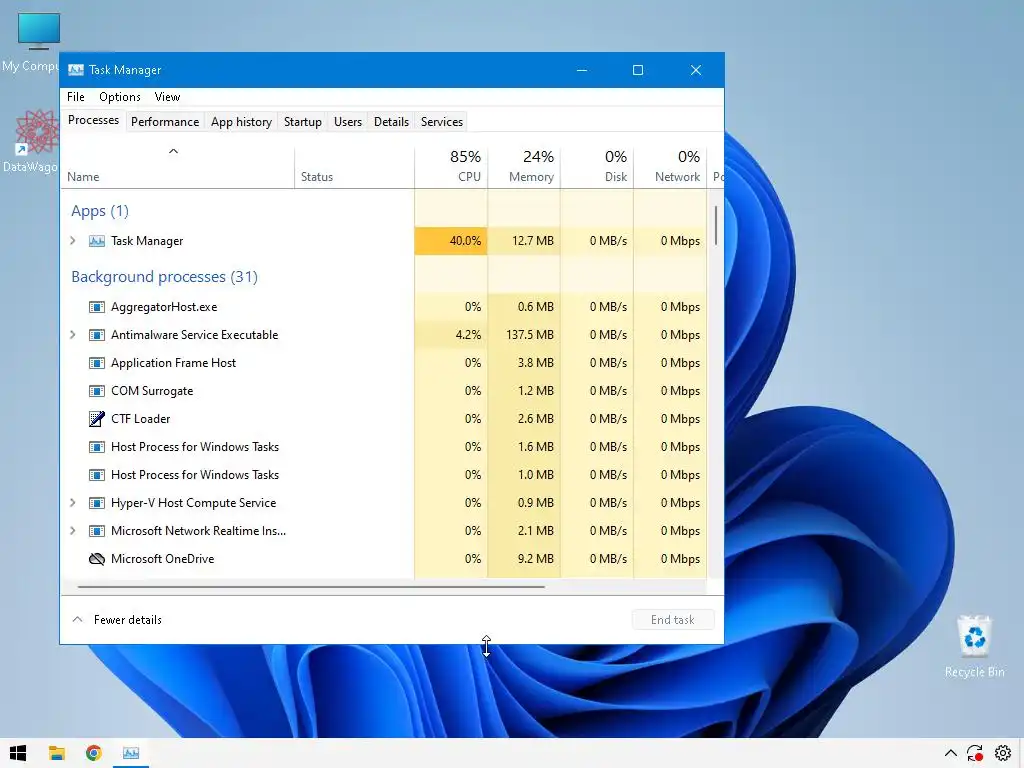The image size is (1024, 768).
Task: Sort by the Name column header
Action: point(178,167)
